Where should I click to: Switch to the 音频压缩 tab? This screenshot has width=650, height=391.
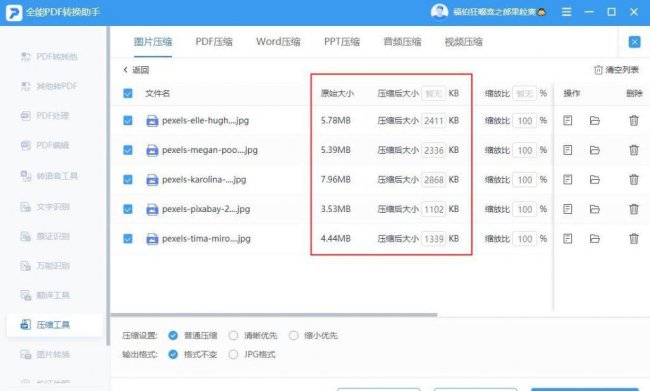(x=402, y=42)
